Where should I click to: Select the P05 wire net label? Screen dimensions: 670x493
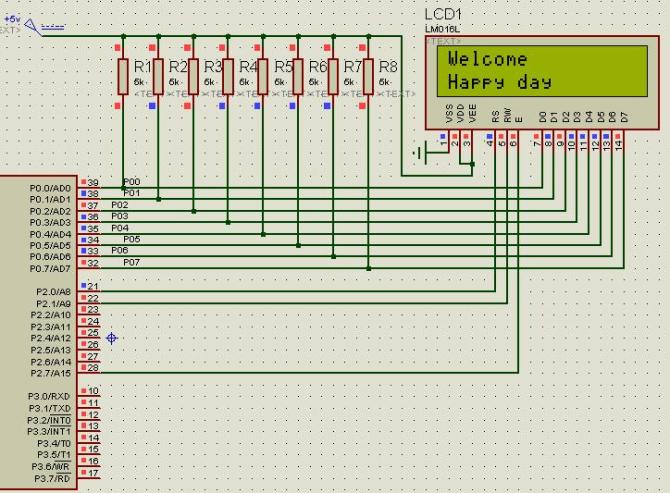point(132,239)
